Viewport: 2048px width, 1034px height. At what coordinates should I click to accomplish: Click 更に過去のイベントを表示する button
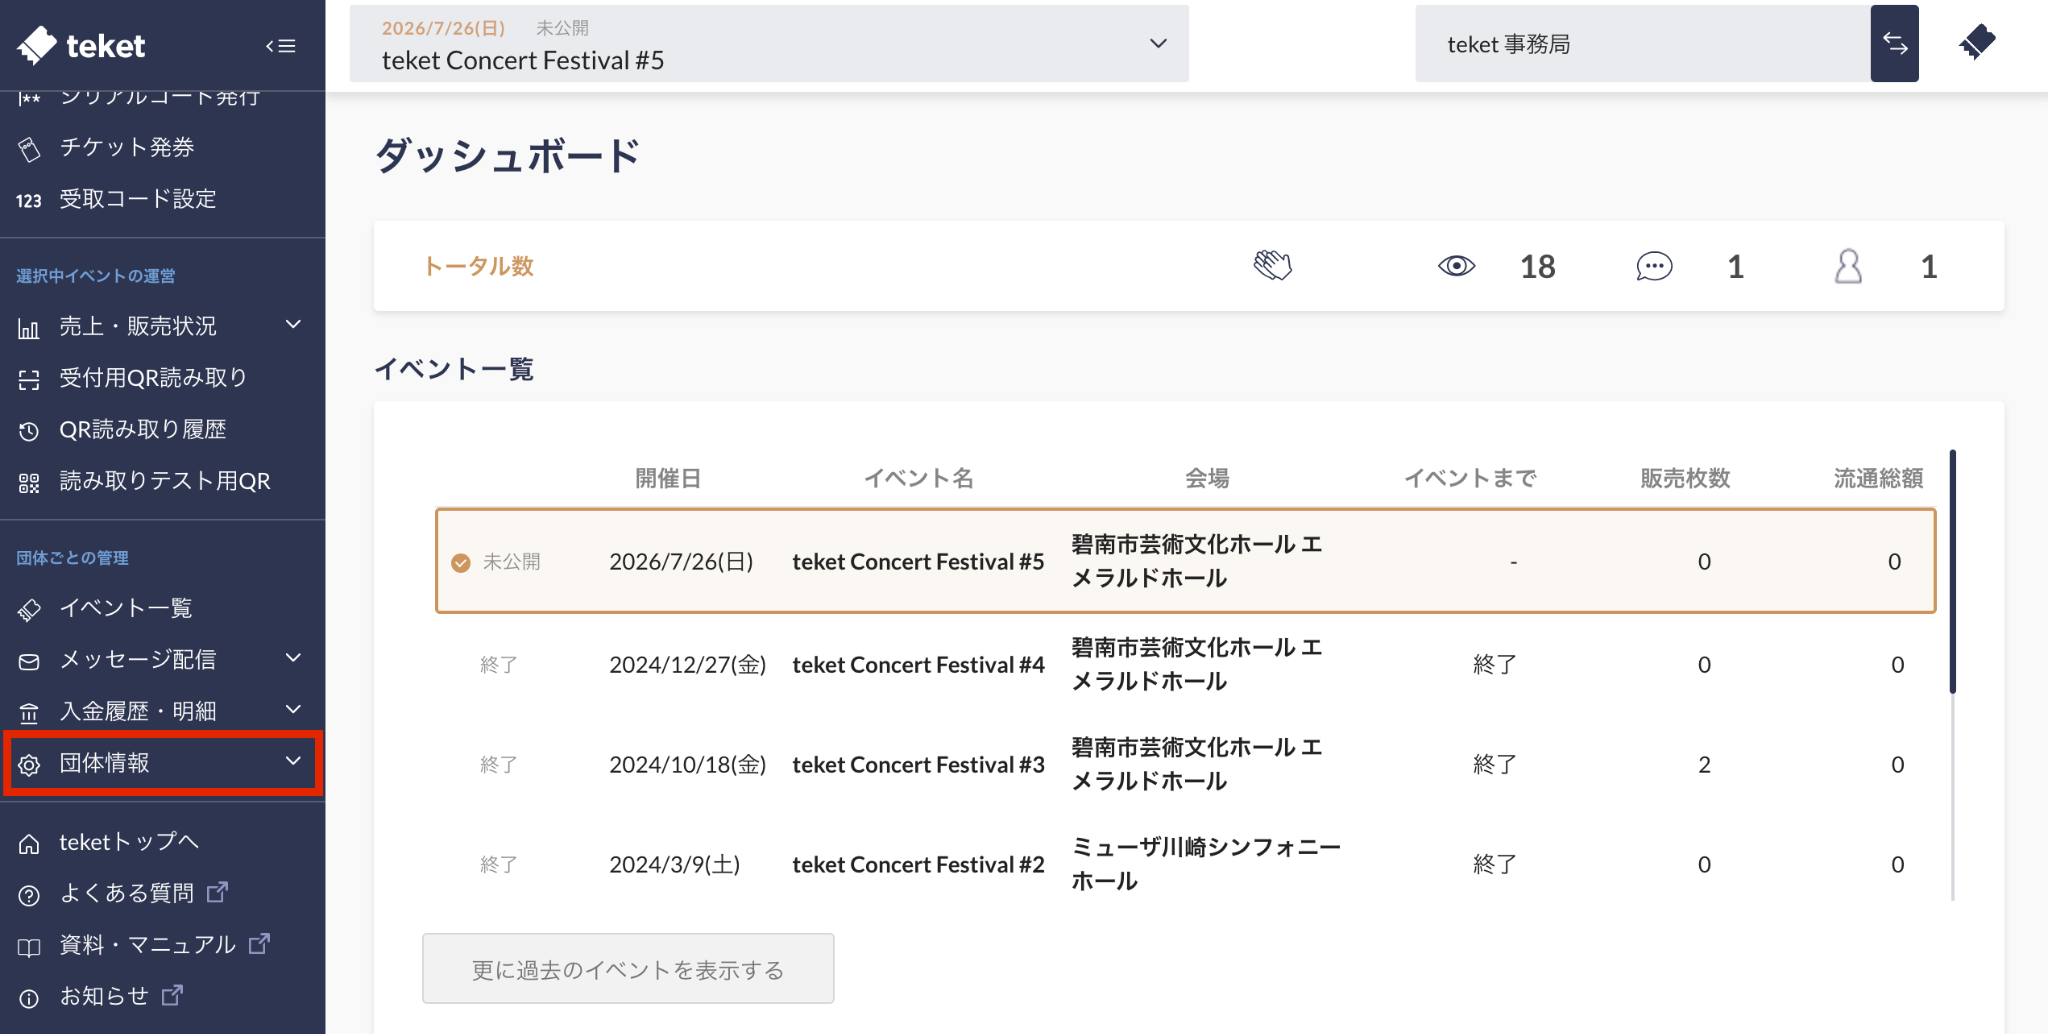[628, 969]
